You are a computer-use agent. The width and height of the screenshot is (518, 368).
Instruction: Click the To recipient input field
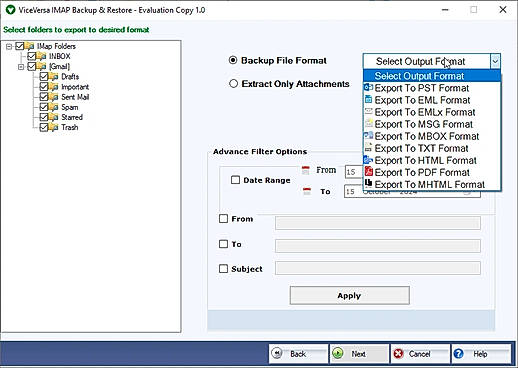[378, 246]
